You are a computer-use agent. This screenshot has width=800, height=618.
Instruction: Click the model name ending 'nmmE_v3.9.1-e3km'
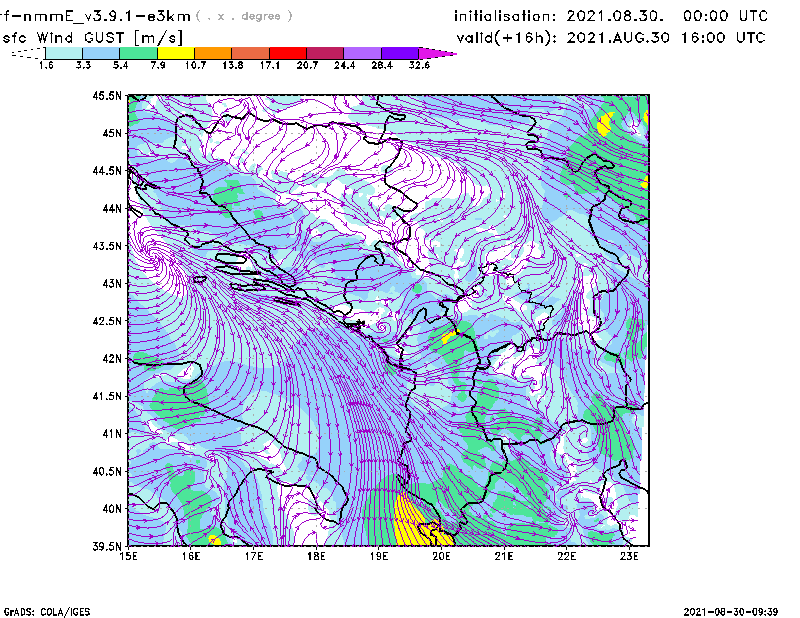pos(95,16)
